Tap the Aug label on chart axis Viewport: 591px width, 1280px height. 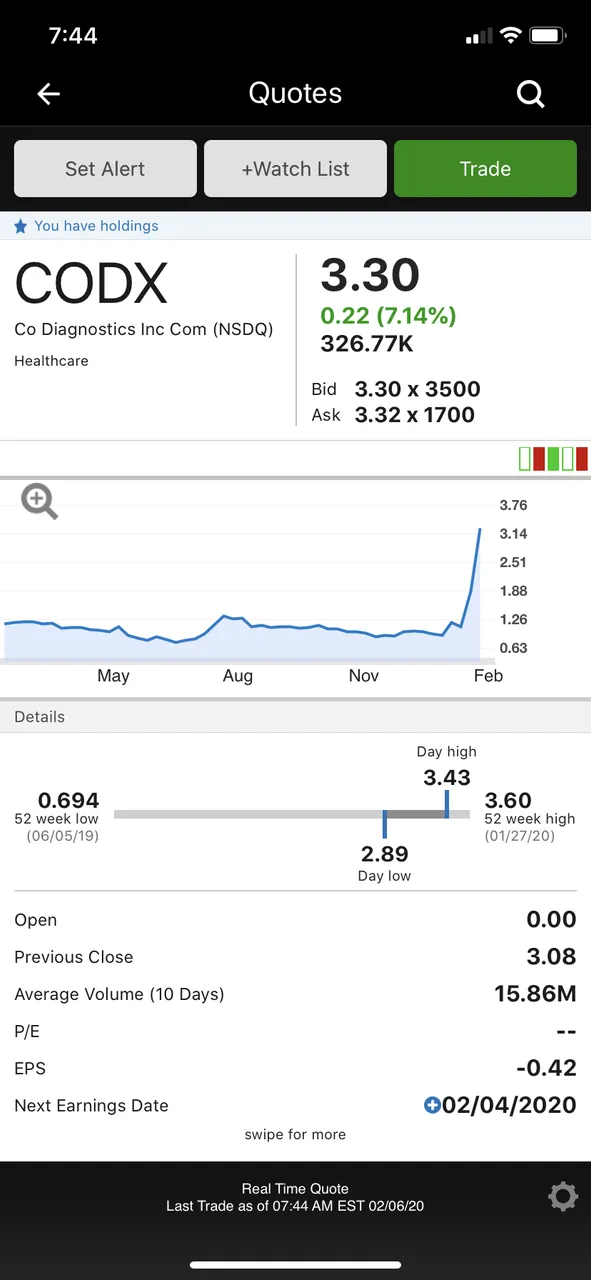click(238, 676)
